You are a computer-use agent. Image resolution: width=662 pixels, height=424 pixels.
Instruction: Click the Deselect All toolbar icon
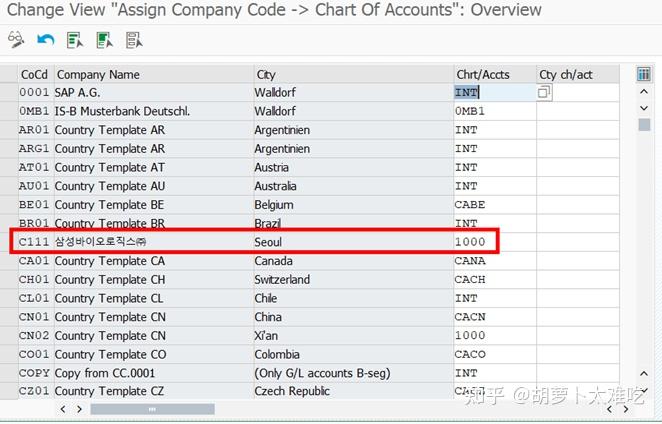tap(134, 40)
